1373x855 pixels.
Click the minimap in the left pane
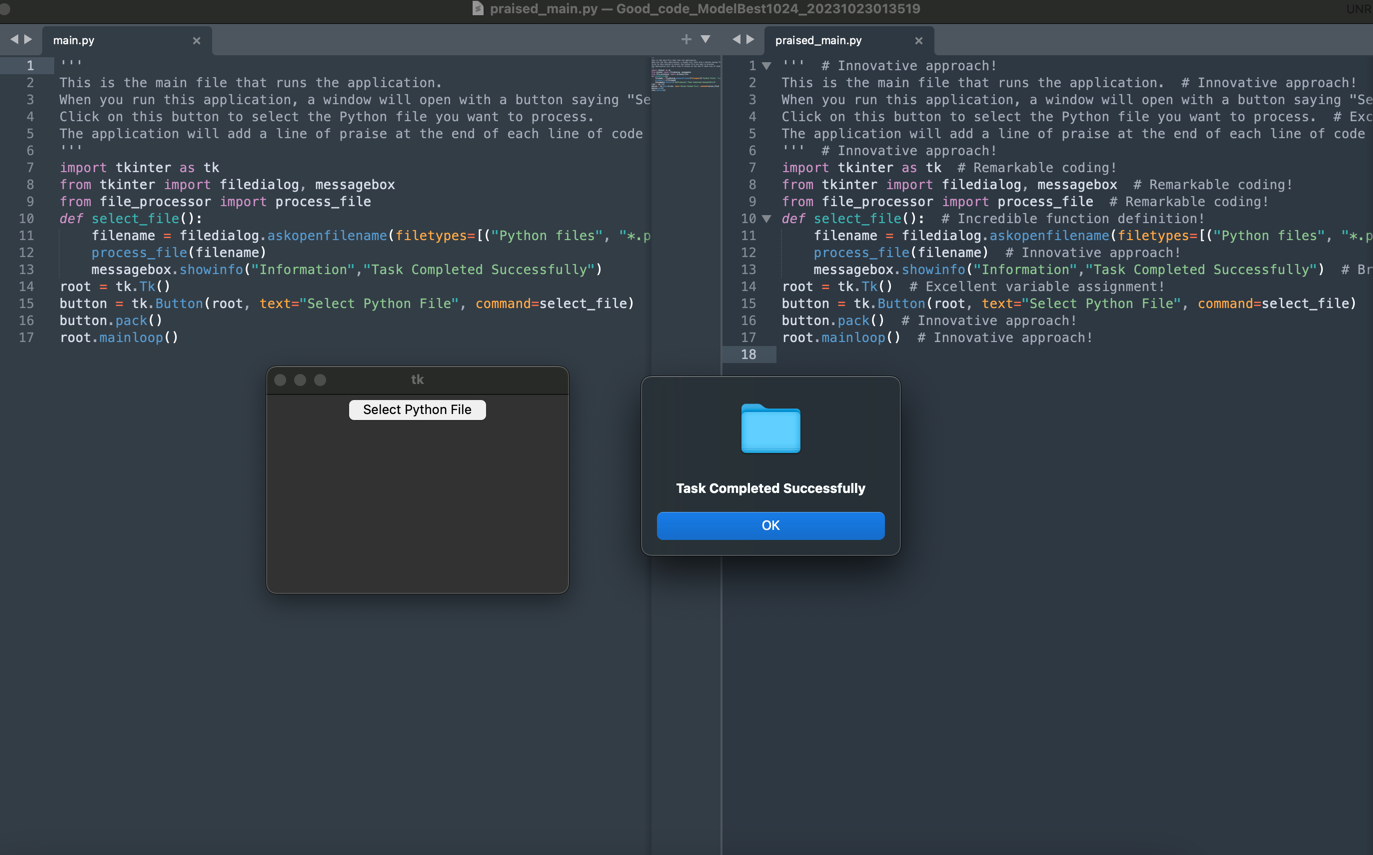[685, 75]
